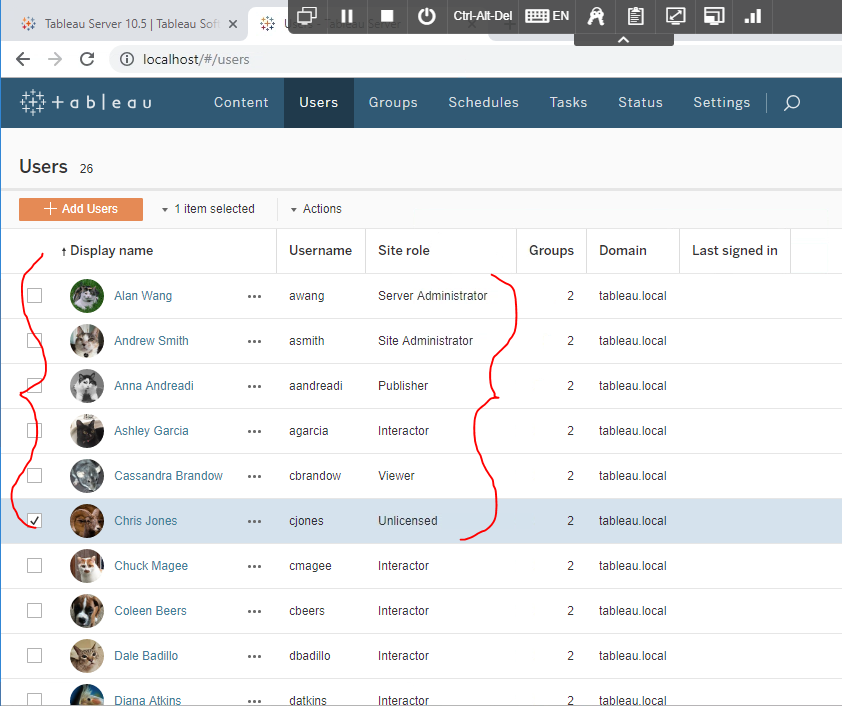Open the keyboard EN language selector
Viewport: 842px width, 706px height.
pos(547,16)
